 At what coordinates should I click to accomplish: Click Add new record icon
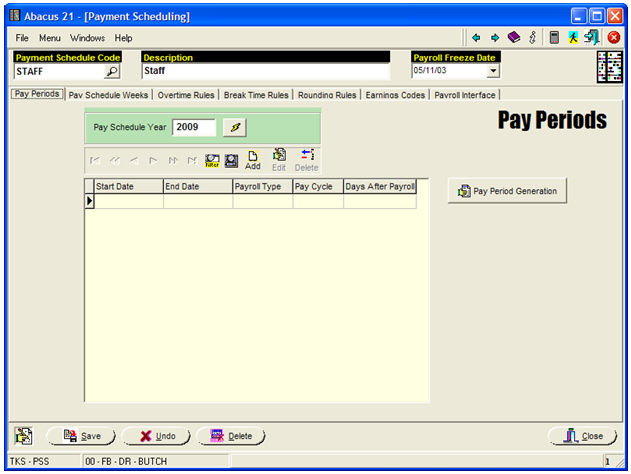[252, 160]
